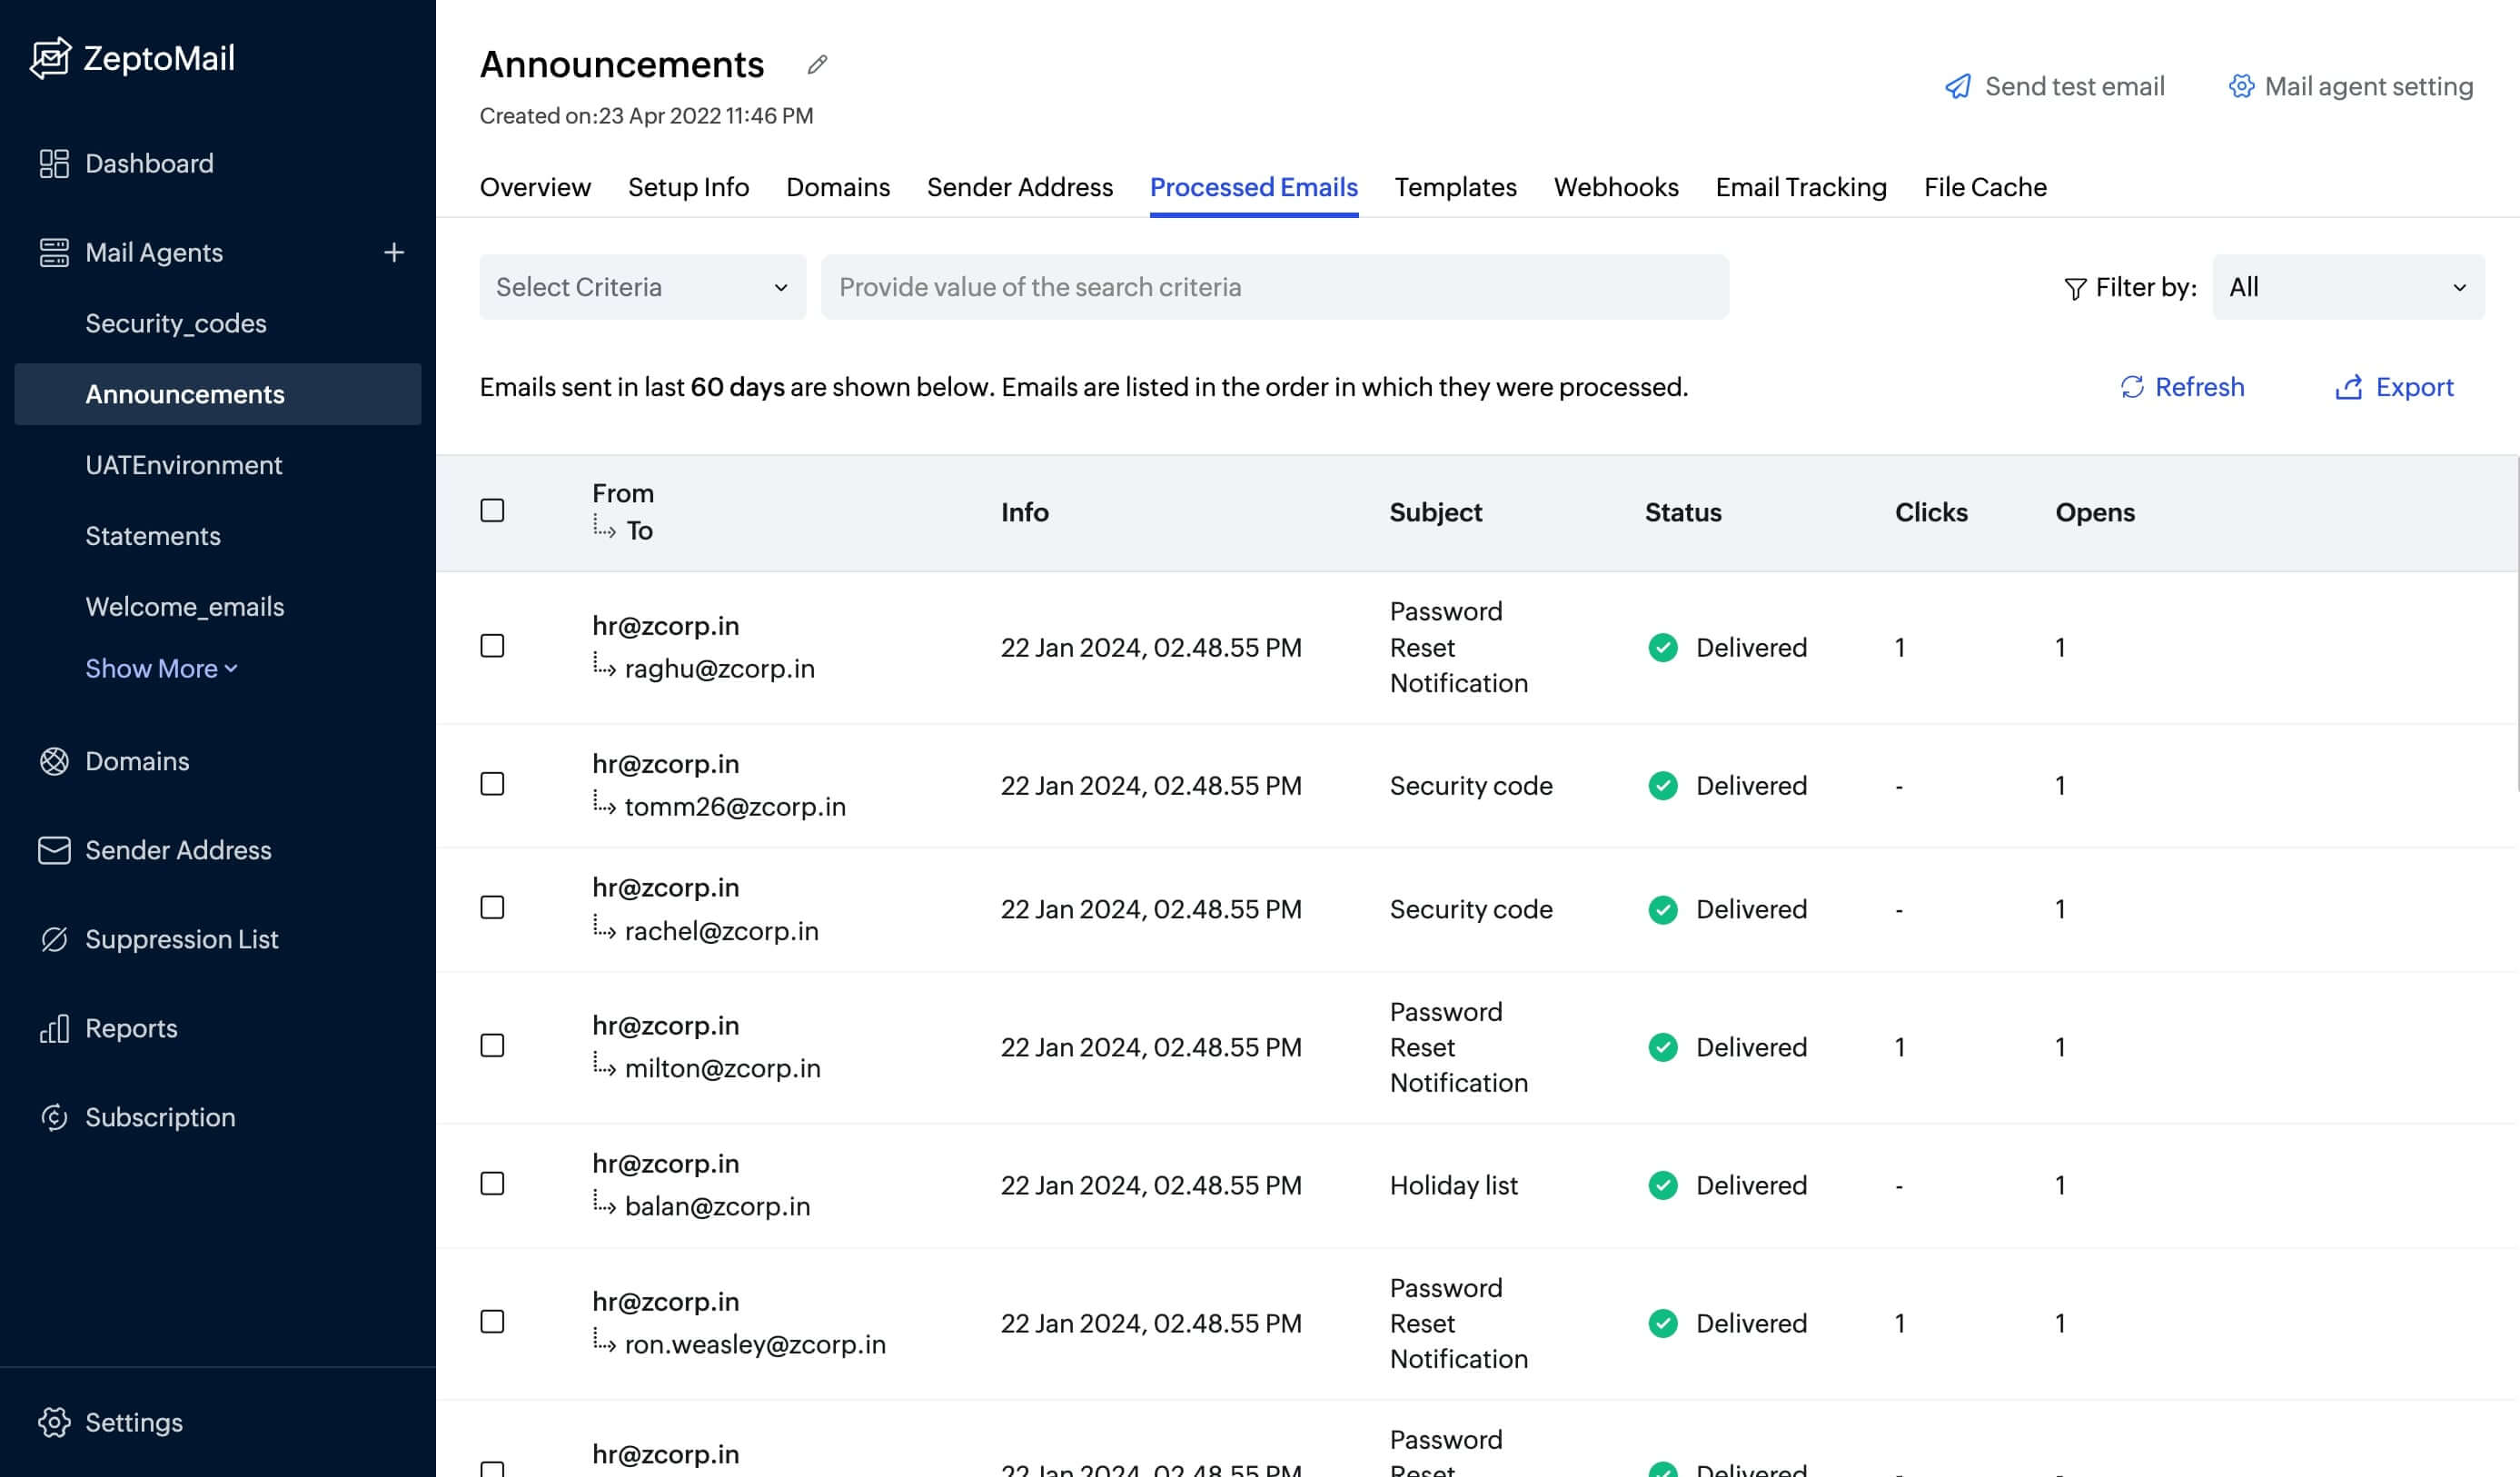Click the Delivered checkmark icon for tomm26@zcorp.in
Image resolution: width=2520 pixels, height=1477 pixels.
1663,786
